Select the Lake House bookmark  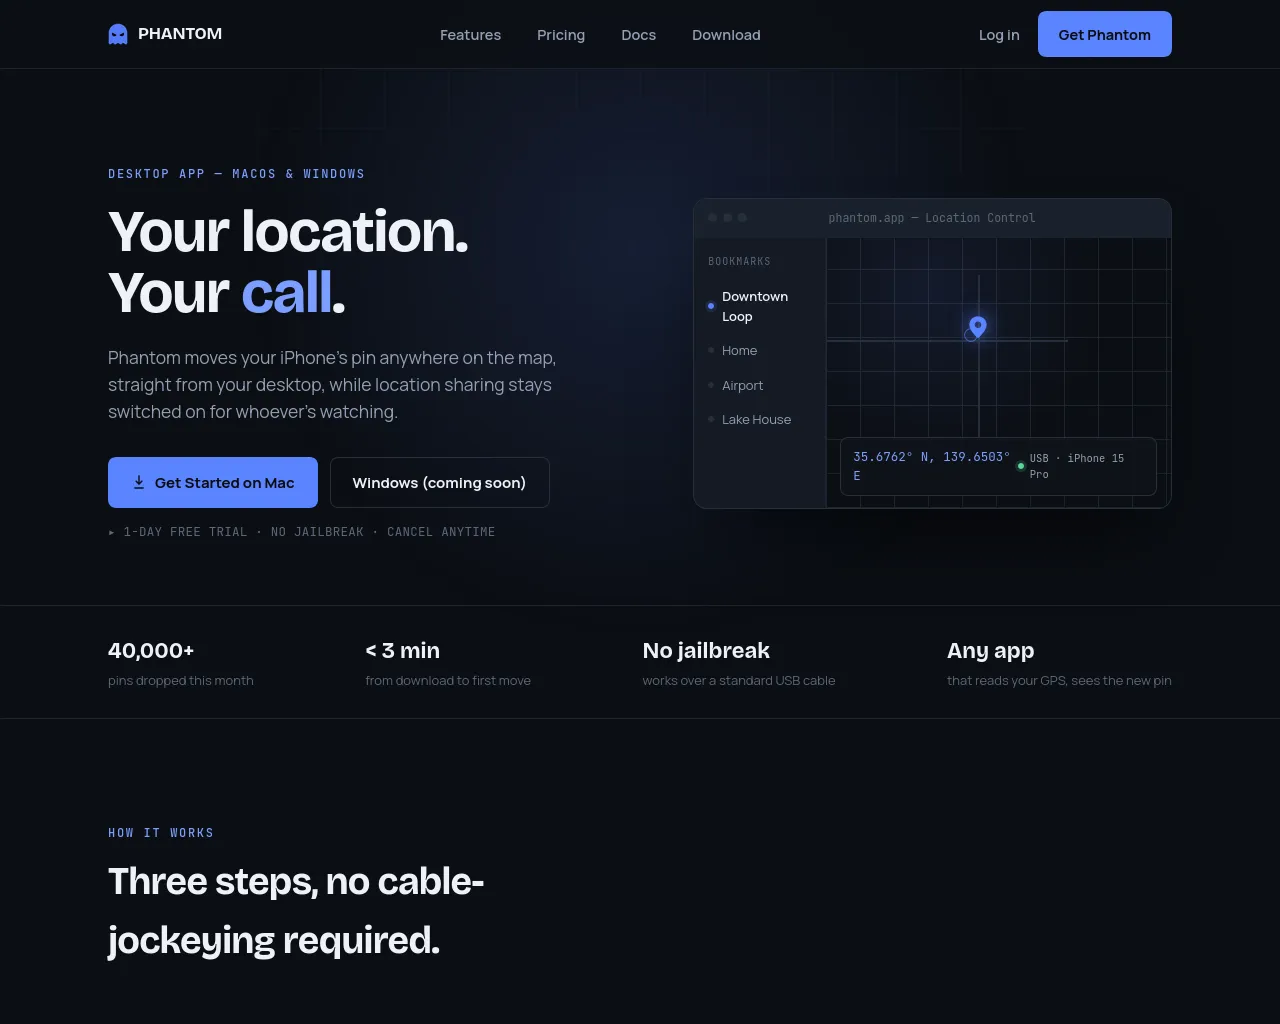756,420
